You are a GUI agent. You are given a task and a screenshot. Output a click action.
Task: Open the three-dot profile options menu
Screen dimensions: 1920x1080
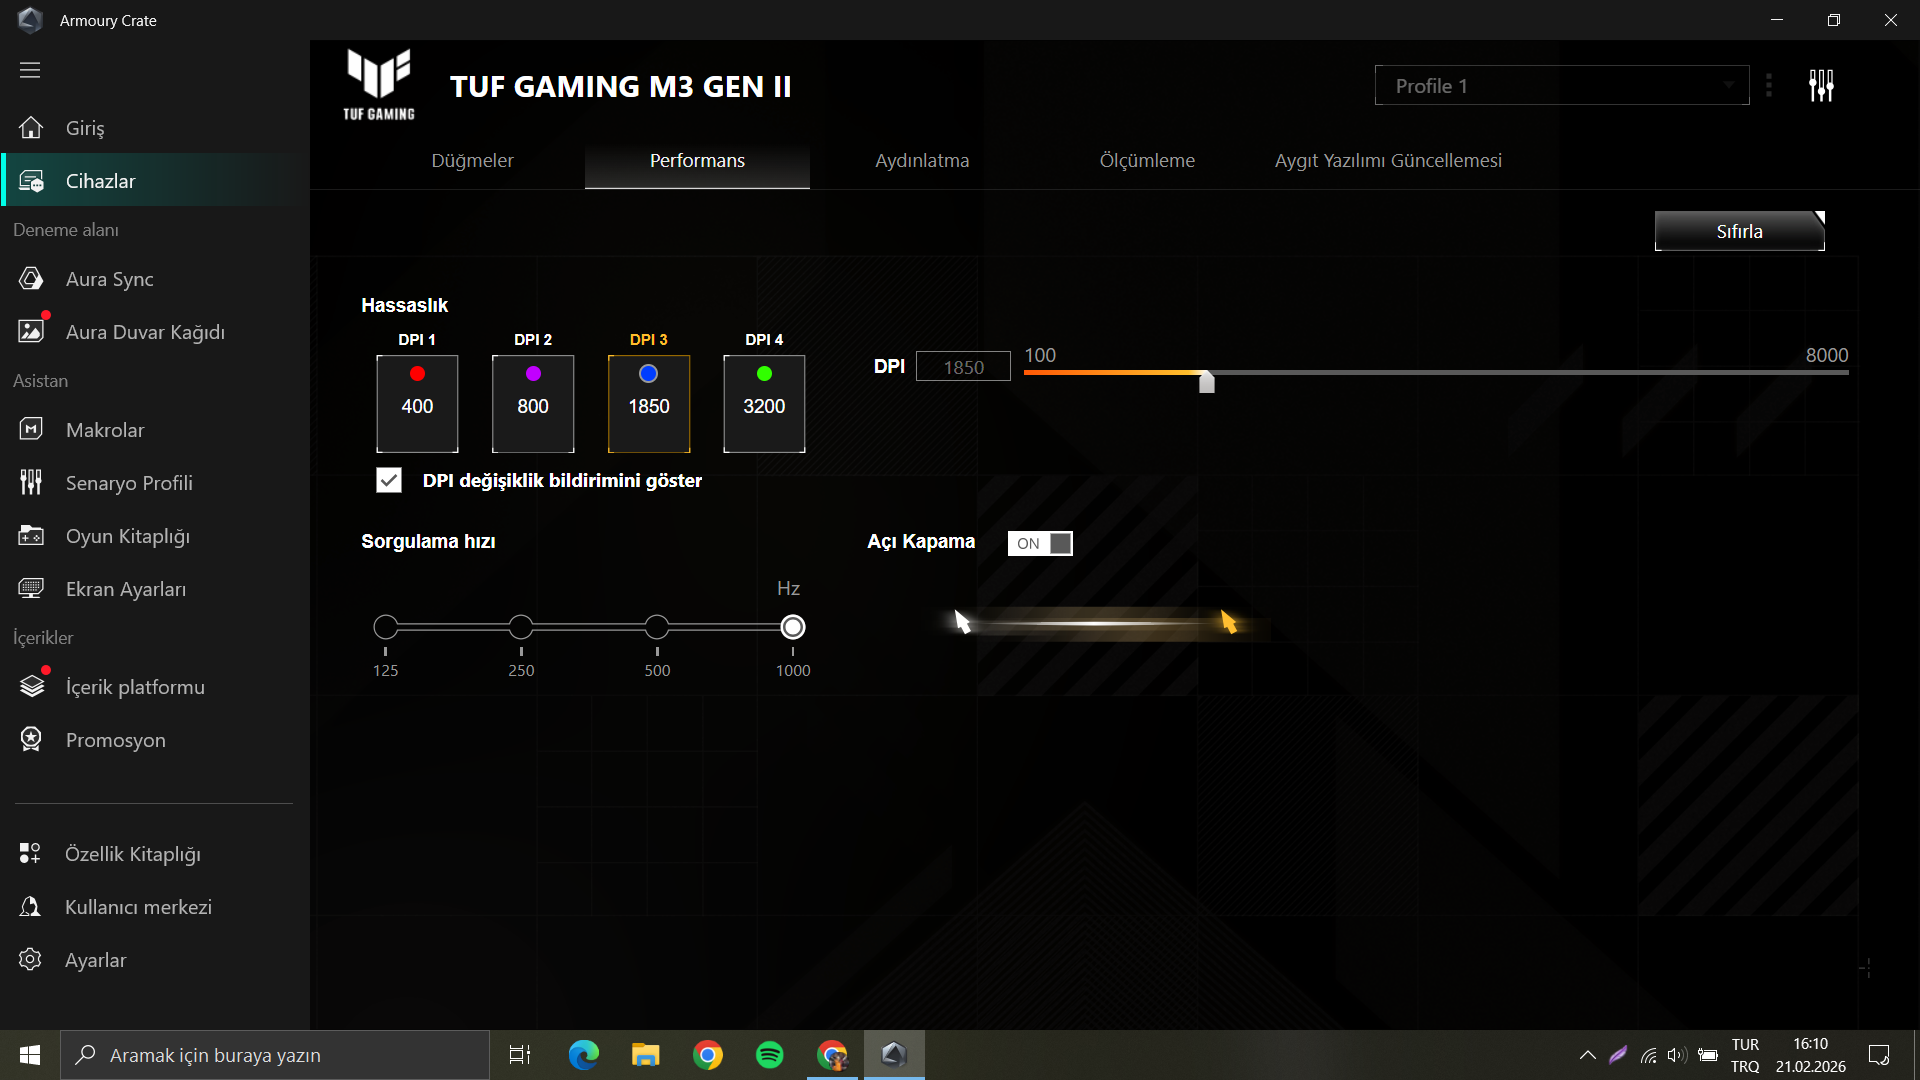click(x=1769, y=86)
